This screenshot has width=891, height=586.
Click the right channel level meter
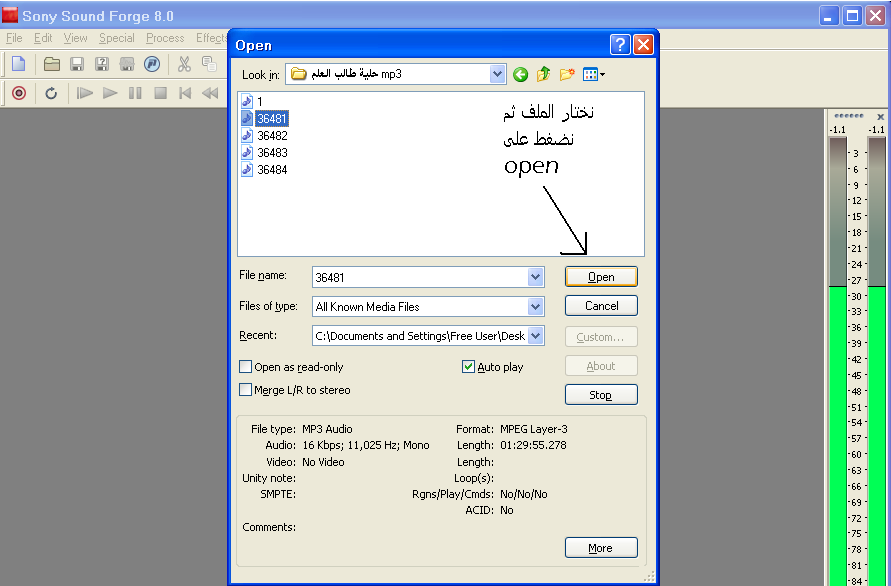pos(877,361)
